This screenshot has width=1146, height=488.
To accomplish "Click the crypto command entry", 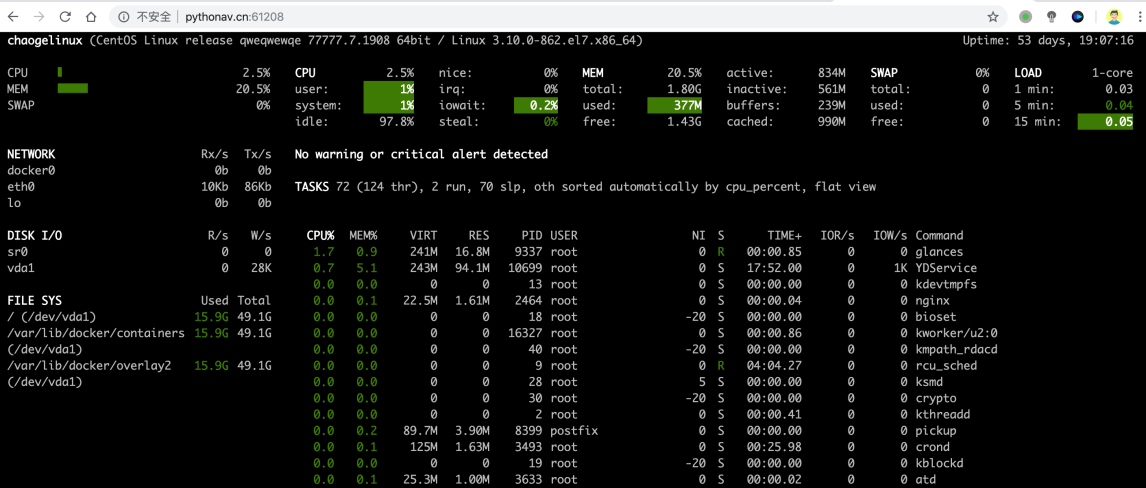I will (936, 398).
